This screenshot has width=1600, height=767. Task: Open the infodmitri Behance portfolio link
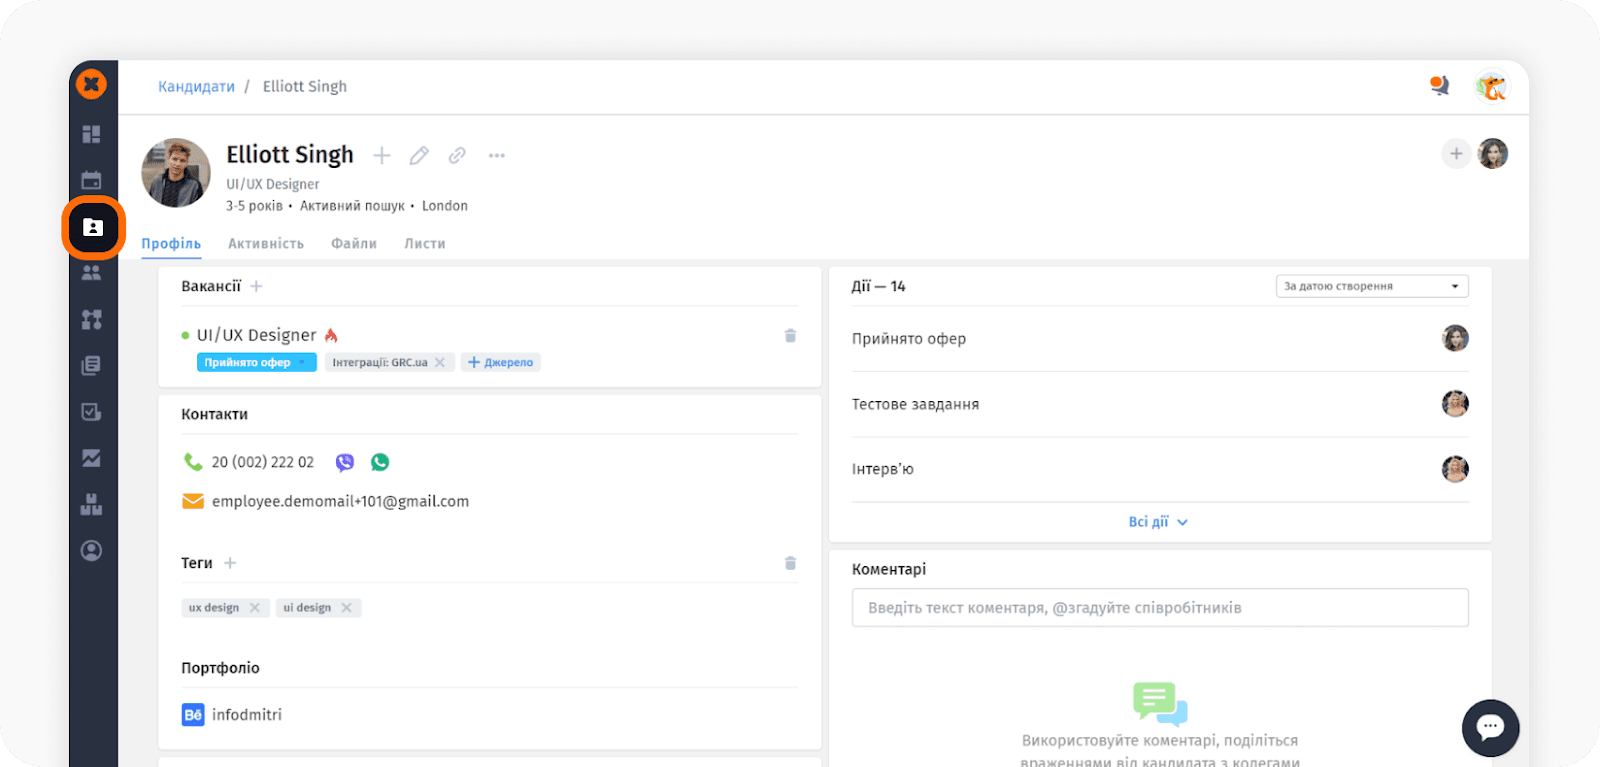coord(246,715)
